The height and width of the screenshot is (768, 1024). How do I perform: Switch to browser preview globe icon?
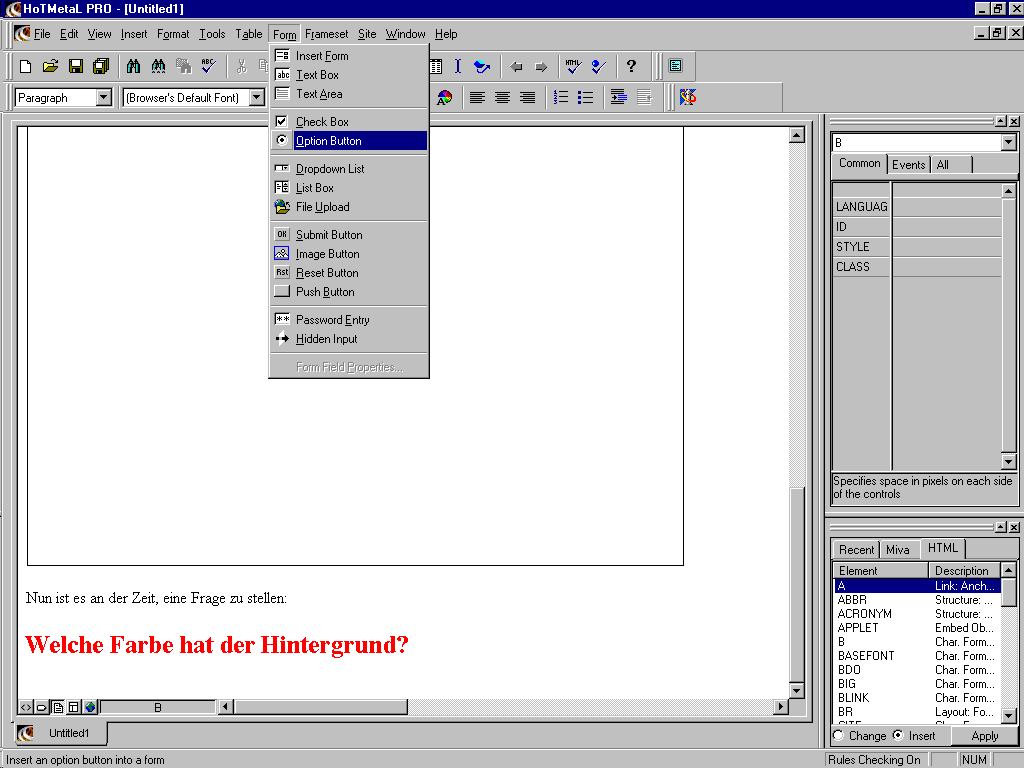[x=90, y=707]
